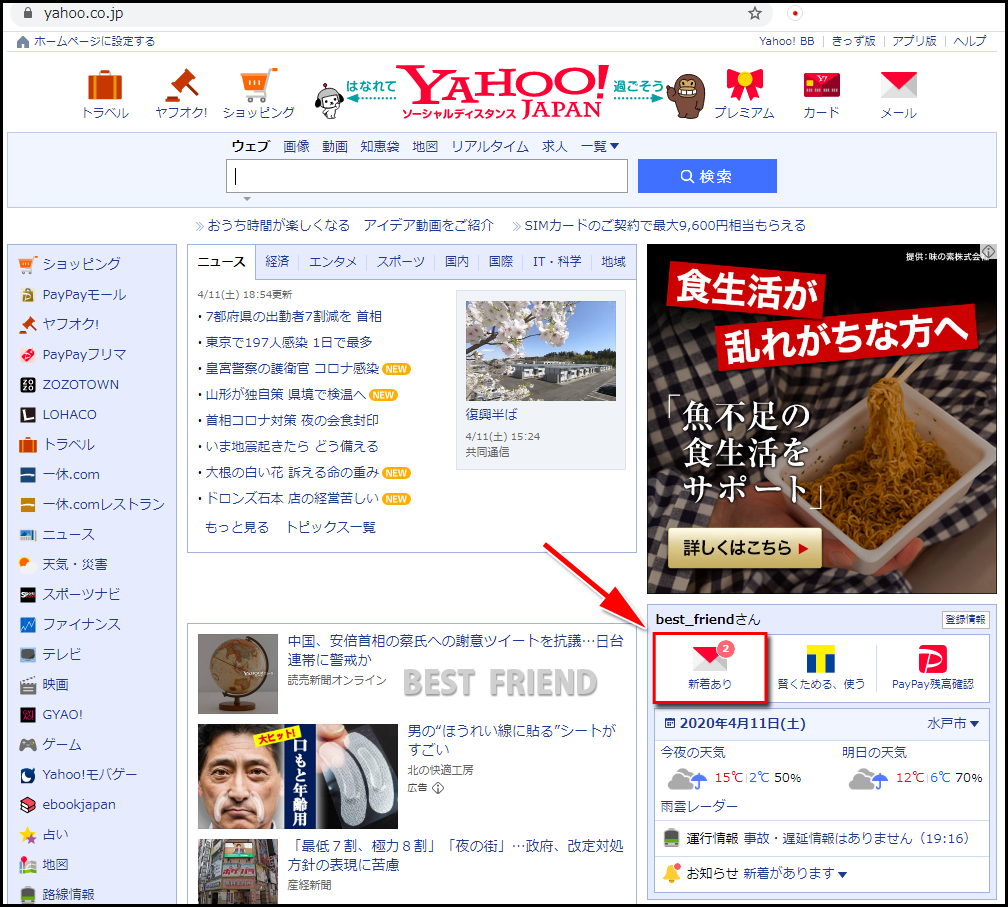Read headline 7都府県の出勤者7割減を 首相
This screenshot has width=1008, height=907.
(293, 316)
